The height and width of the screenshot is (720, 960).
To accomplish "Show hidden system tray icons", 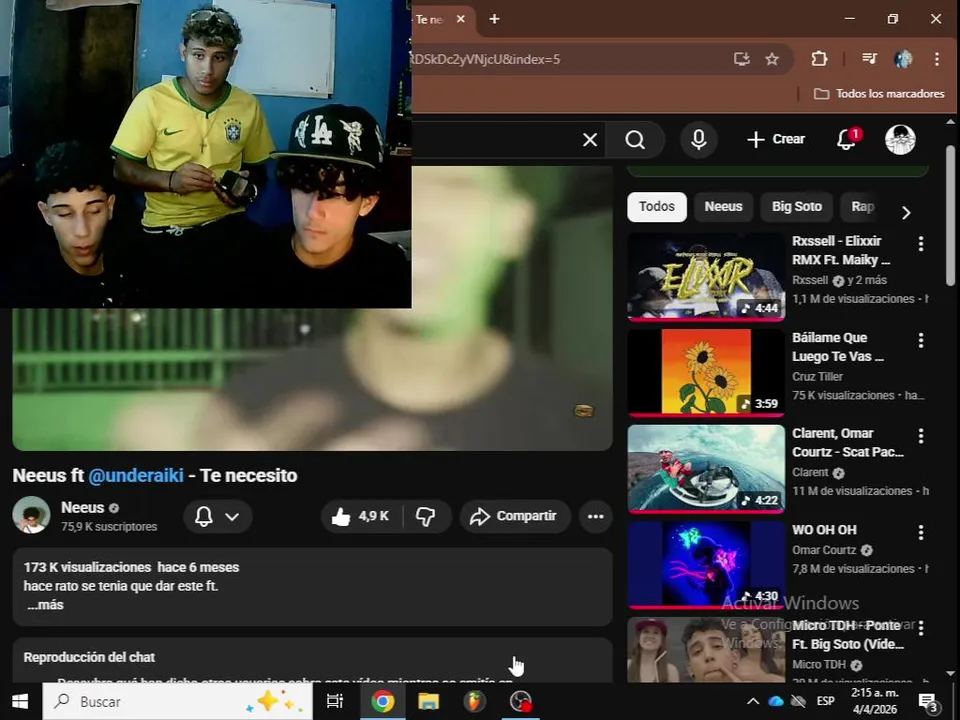I will [752, 702].
